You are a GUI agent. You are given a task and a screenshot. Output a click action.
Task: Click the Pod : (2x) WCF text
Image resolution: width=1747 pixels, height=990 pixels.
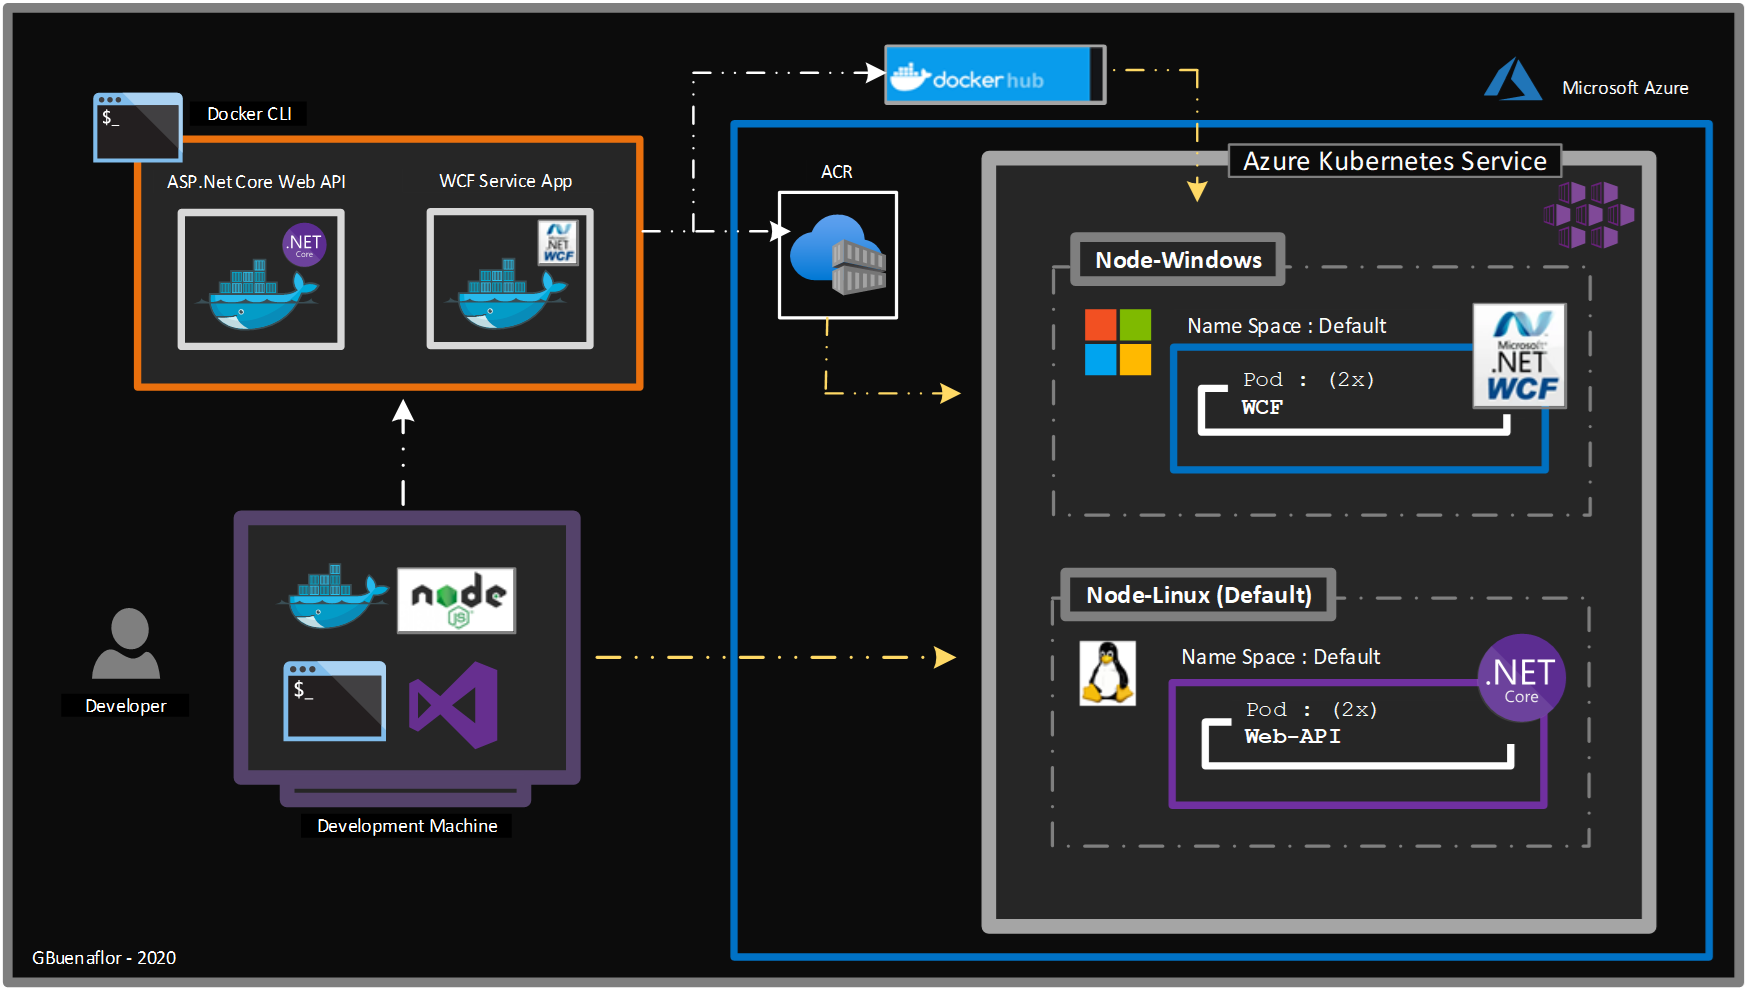1309,393
